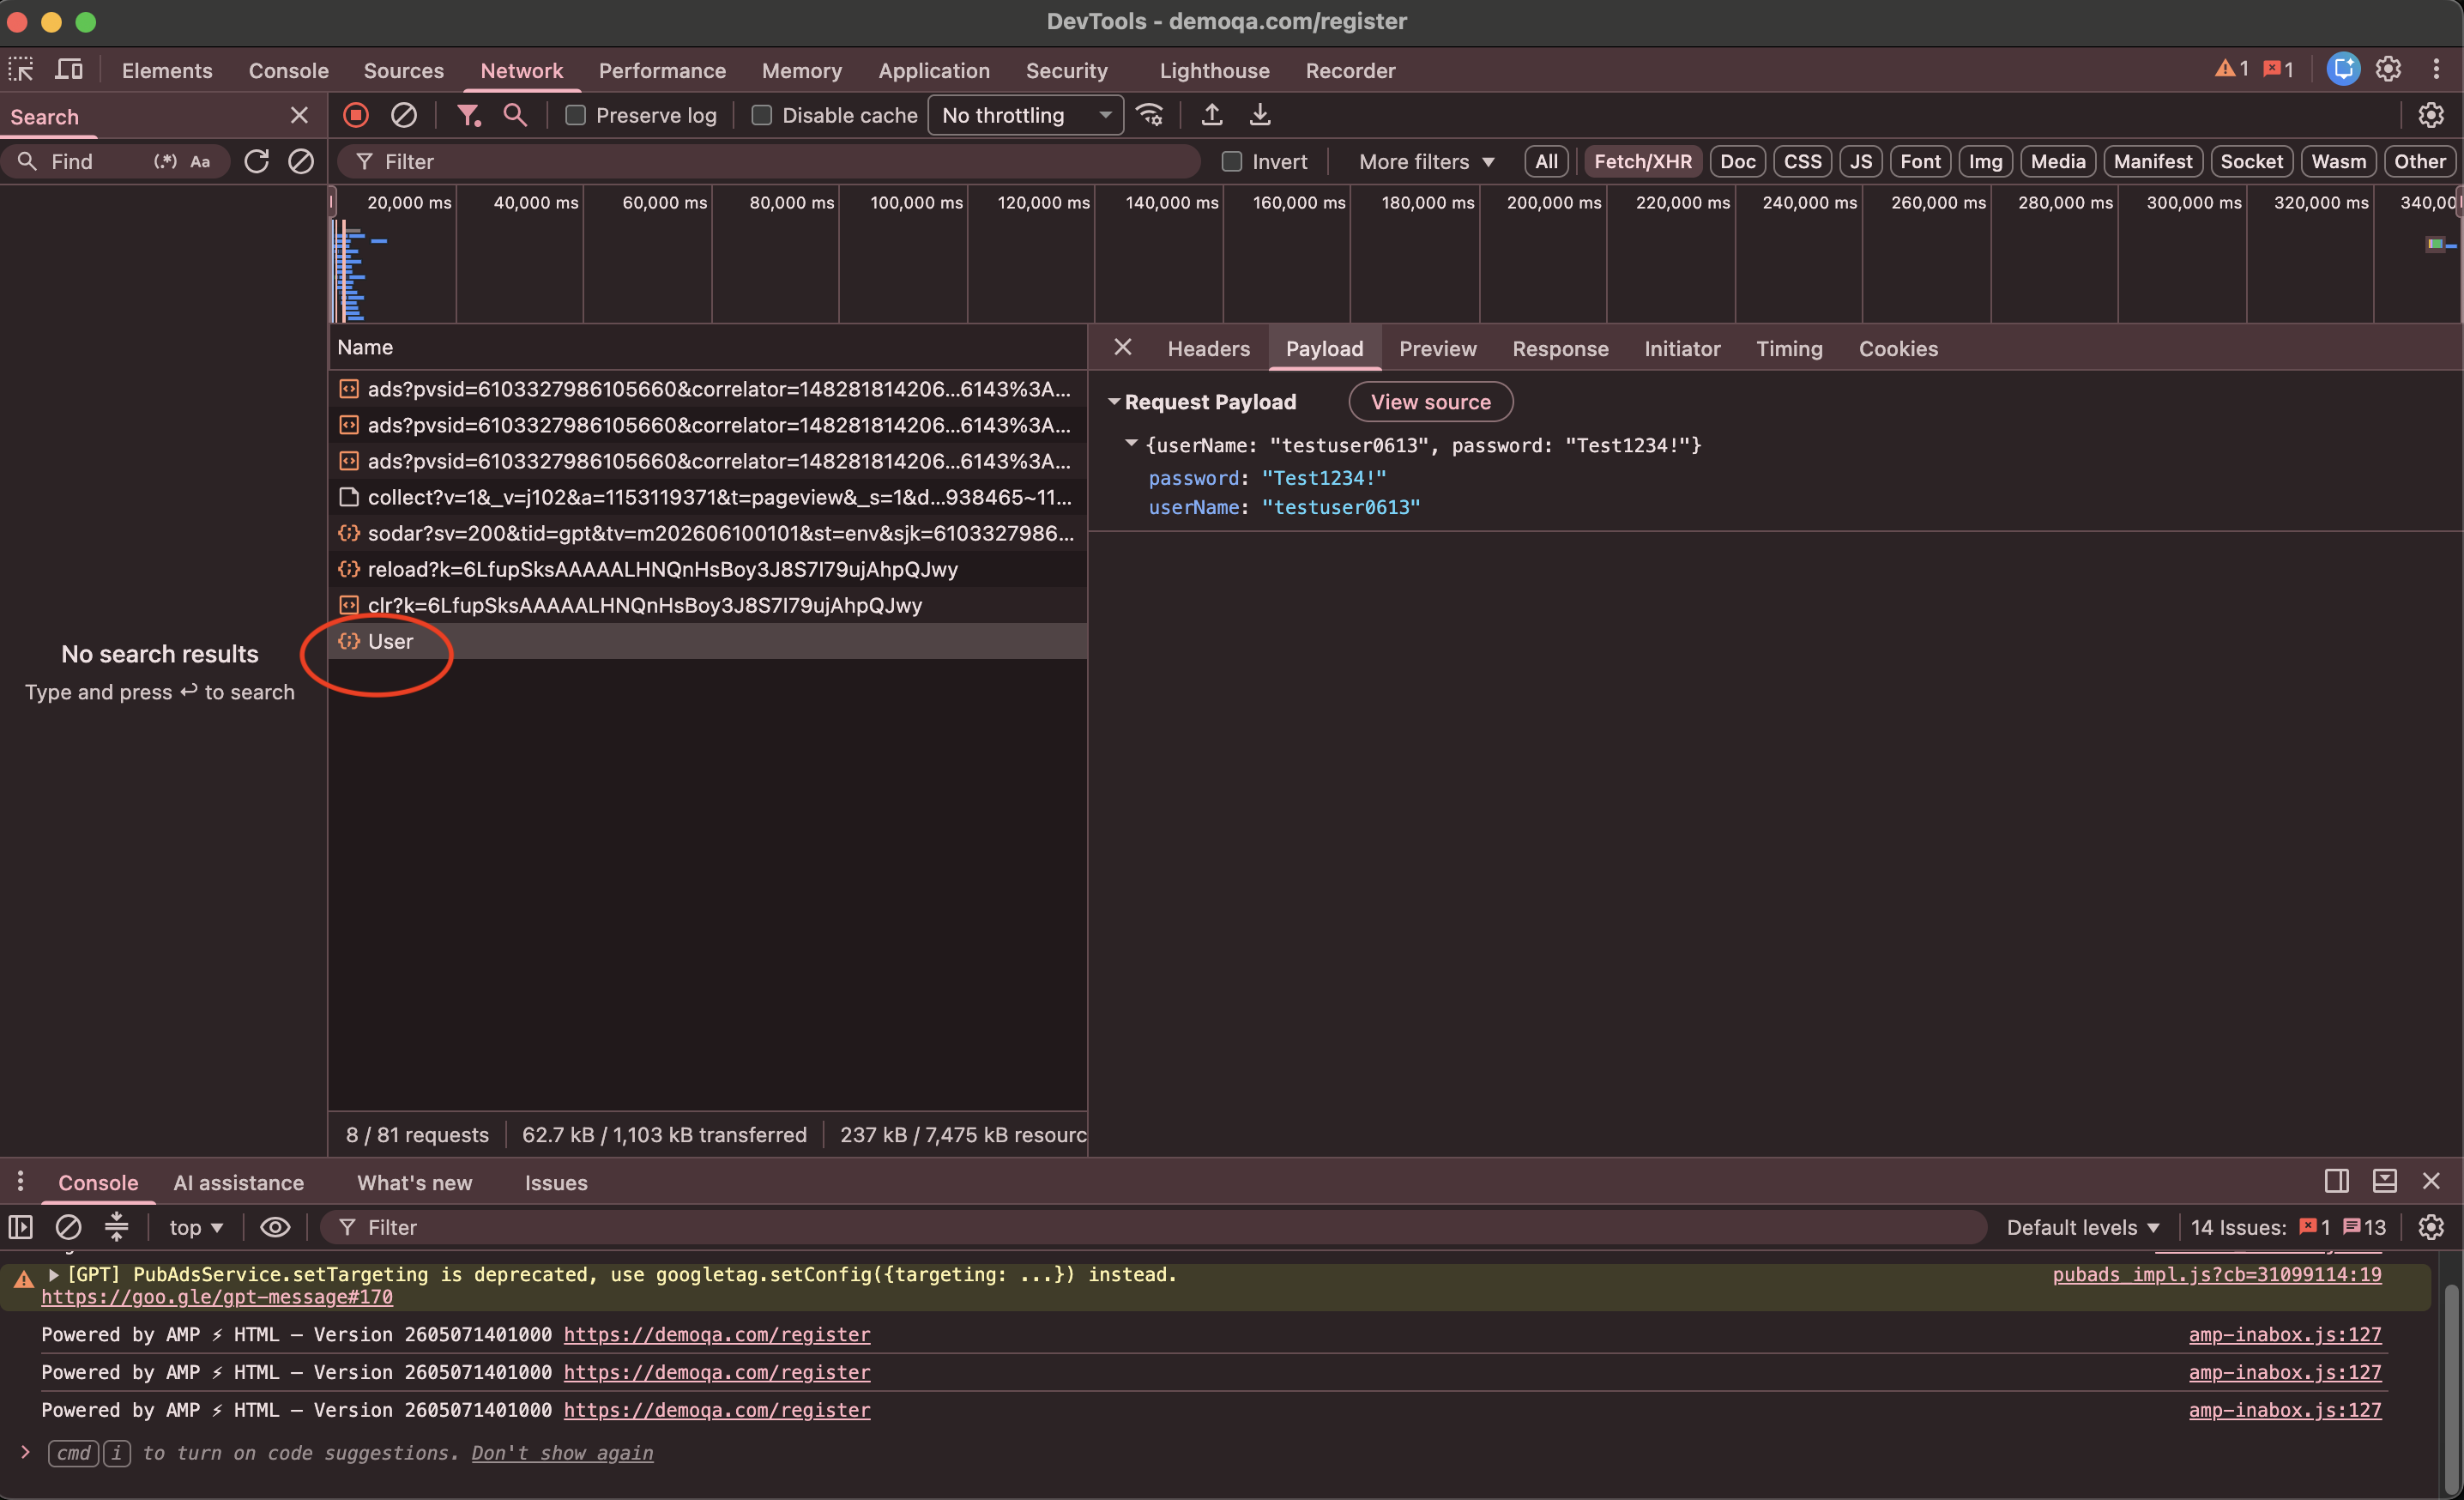Image resolution: width=2464 pixels, height=1500 pixels.
Task: Click the 14 Issues counter
Action: pos(2288,1227)
